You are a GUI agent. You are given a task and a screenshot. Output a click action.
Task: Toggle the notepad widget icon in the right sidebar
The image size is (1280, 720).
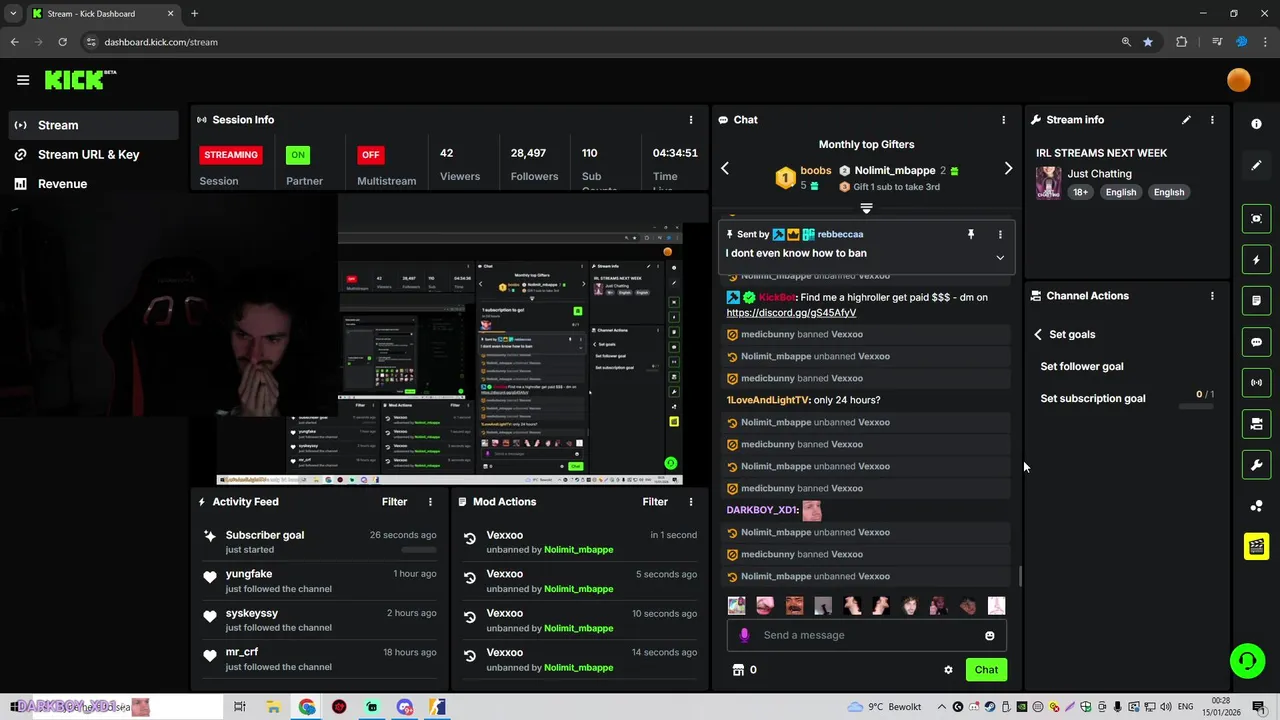pyautogui.click(x=1256, y=301)
